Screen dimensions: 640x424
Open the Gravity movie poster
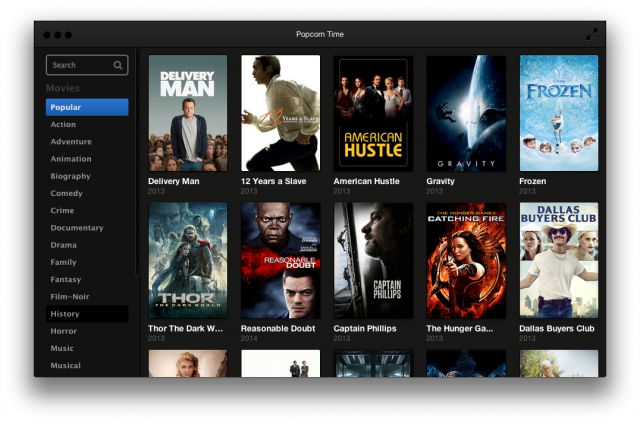pyautogui.click(x=466, y=113)
